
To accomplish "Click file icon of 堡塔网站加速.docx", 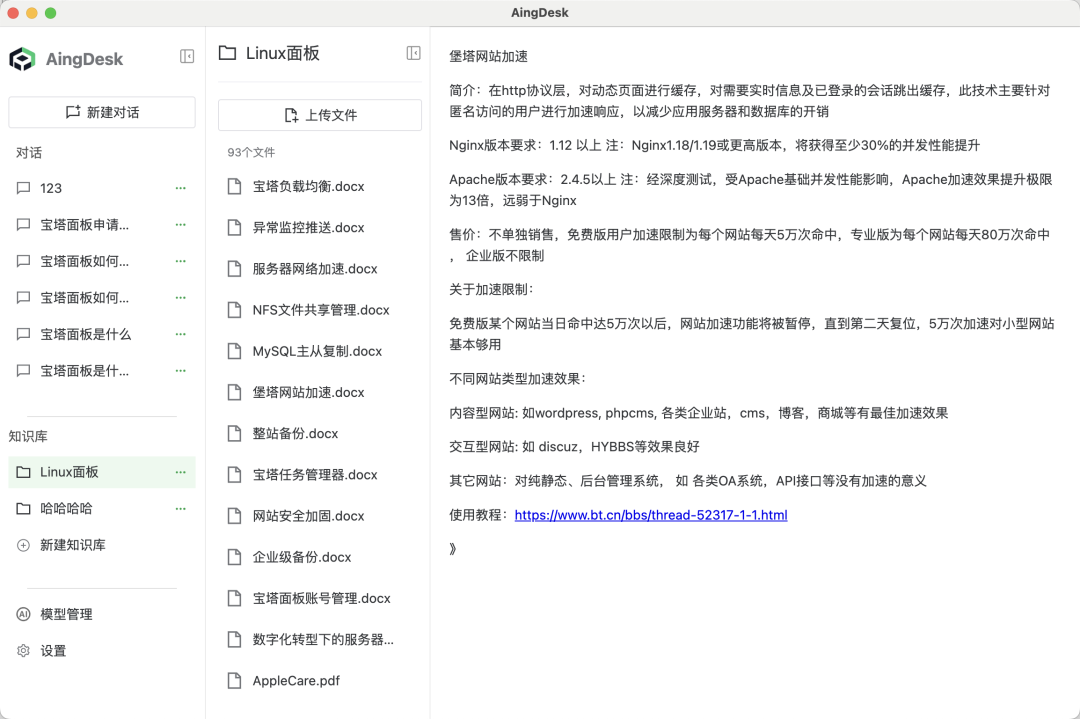I will (234, 393).
